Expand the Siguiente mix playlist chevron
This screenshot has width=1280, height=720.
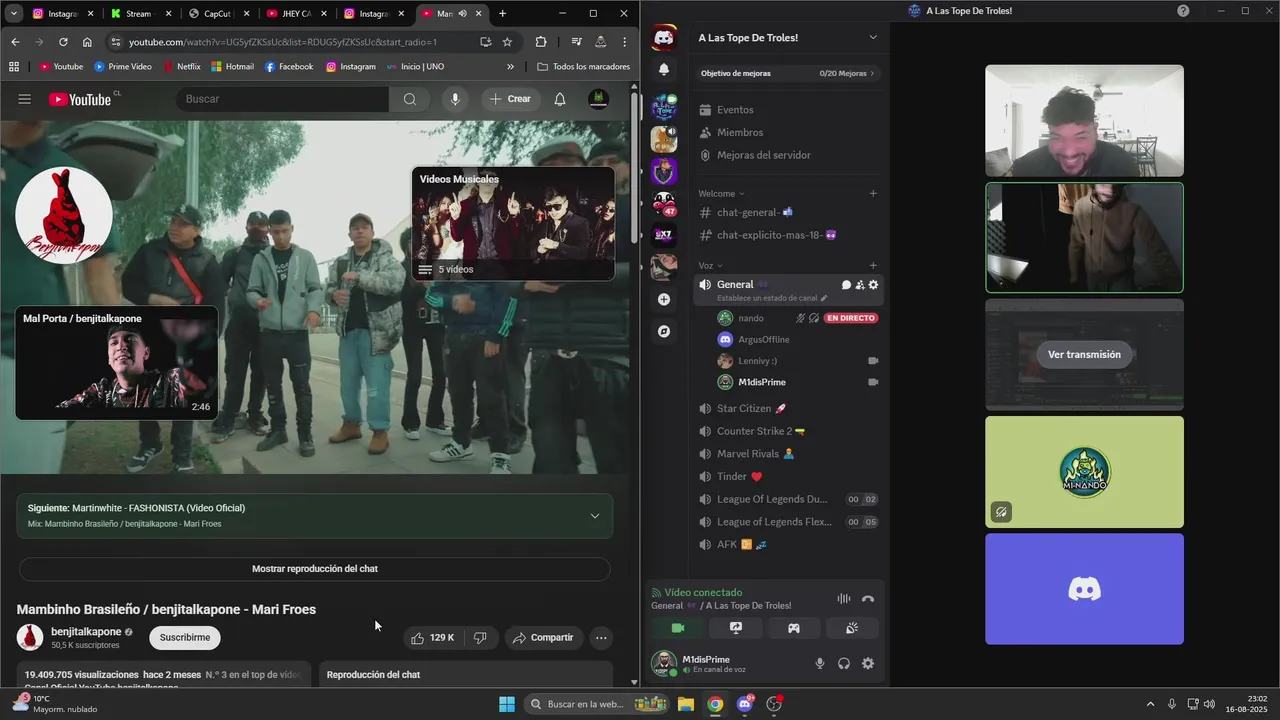point(594,516)
